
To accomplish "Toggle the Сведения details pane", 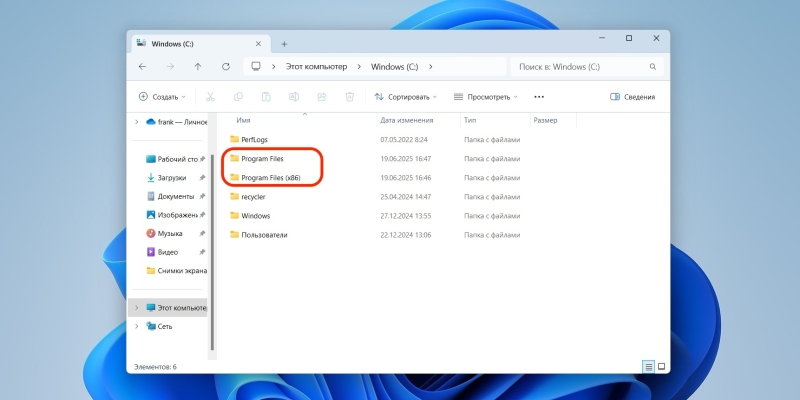I will tap(633, 96).
